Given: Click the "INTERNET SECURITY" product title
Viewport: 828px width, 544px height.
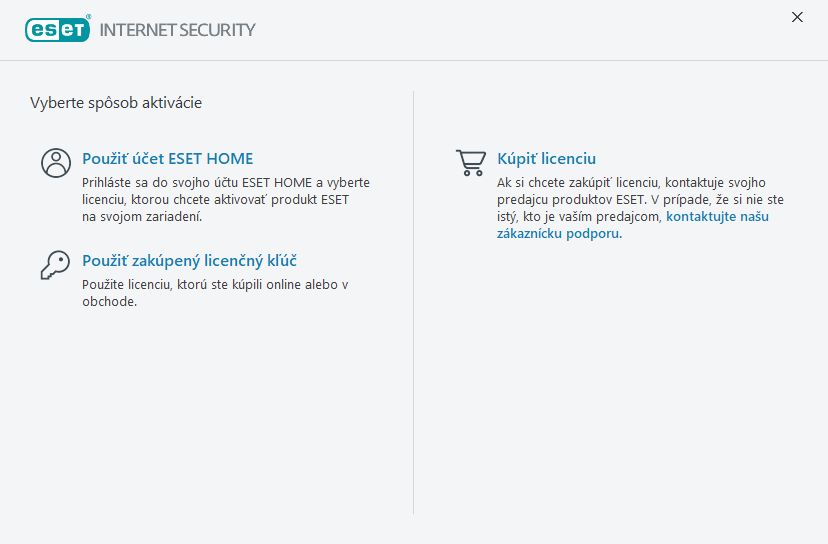Looking at the screenshot, I should (x=177, y=30).
